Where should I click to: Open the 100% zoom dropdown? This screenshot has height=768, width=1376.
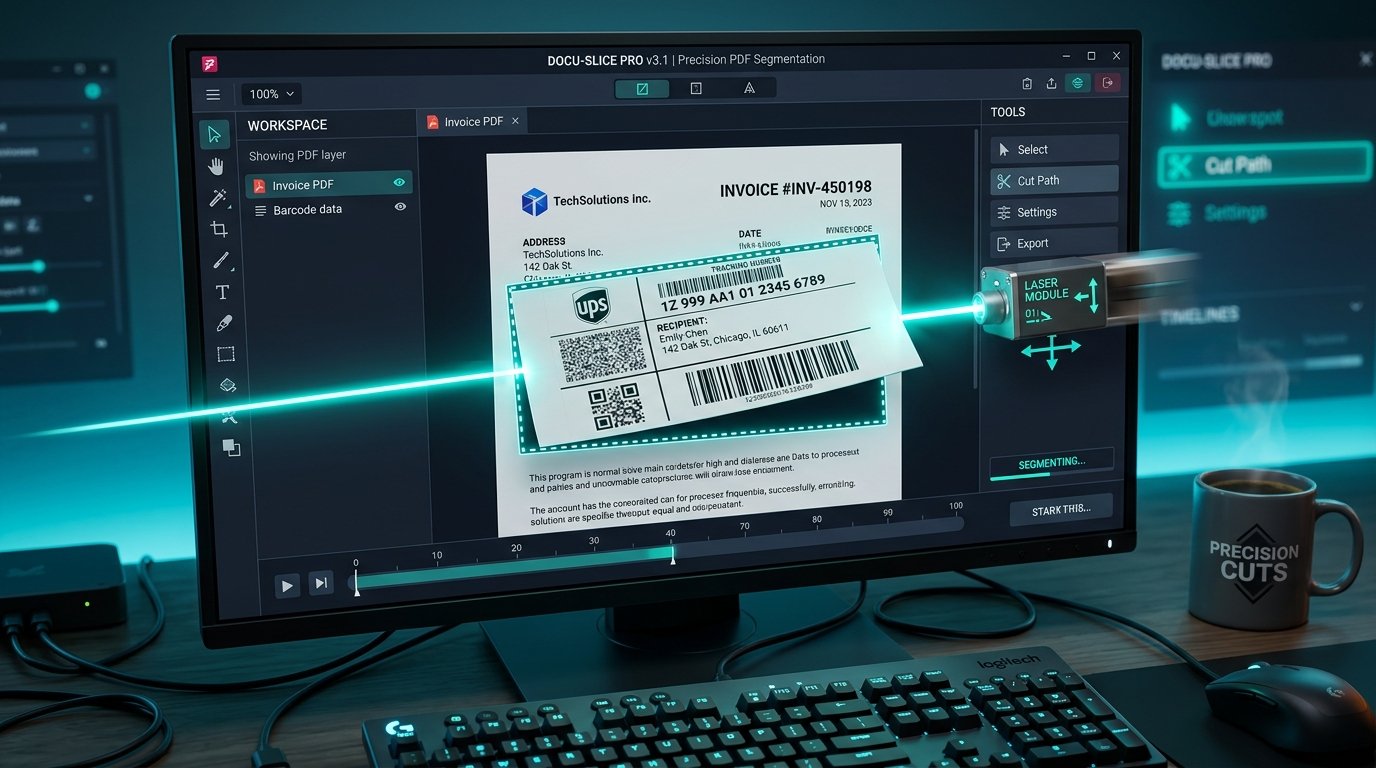271,94
